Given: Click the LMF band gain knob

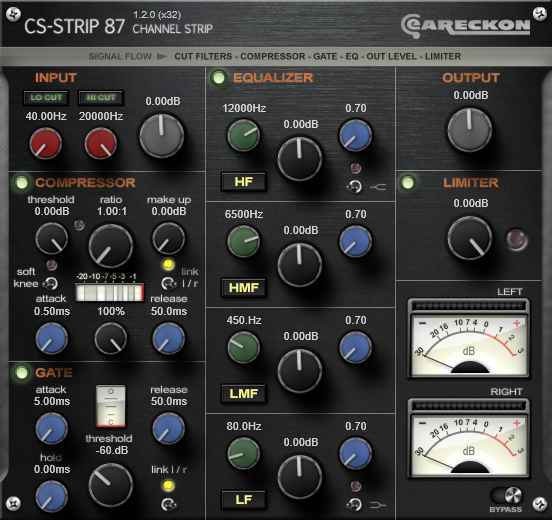Looking at the screenshot, I should tap(300, 371).
